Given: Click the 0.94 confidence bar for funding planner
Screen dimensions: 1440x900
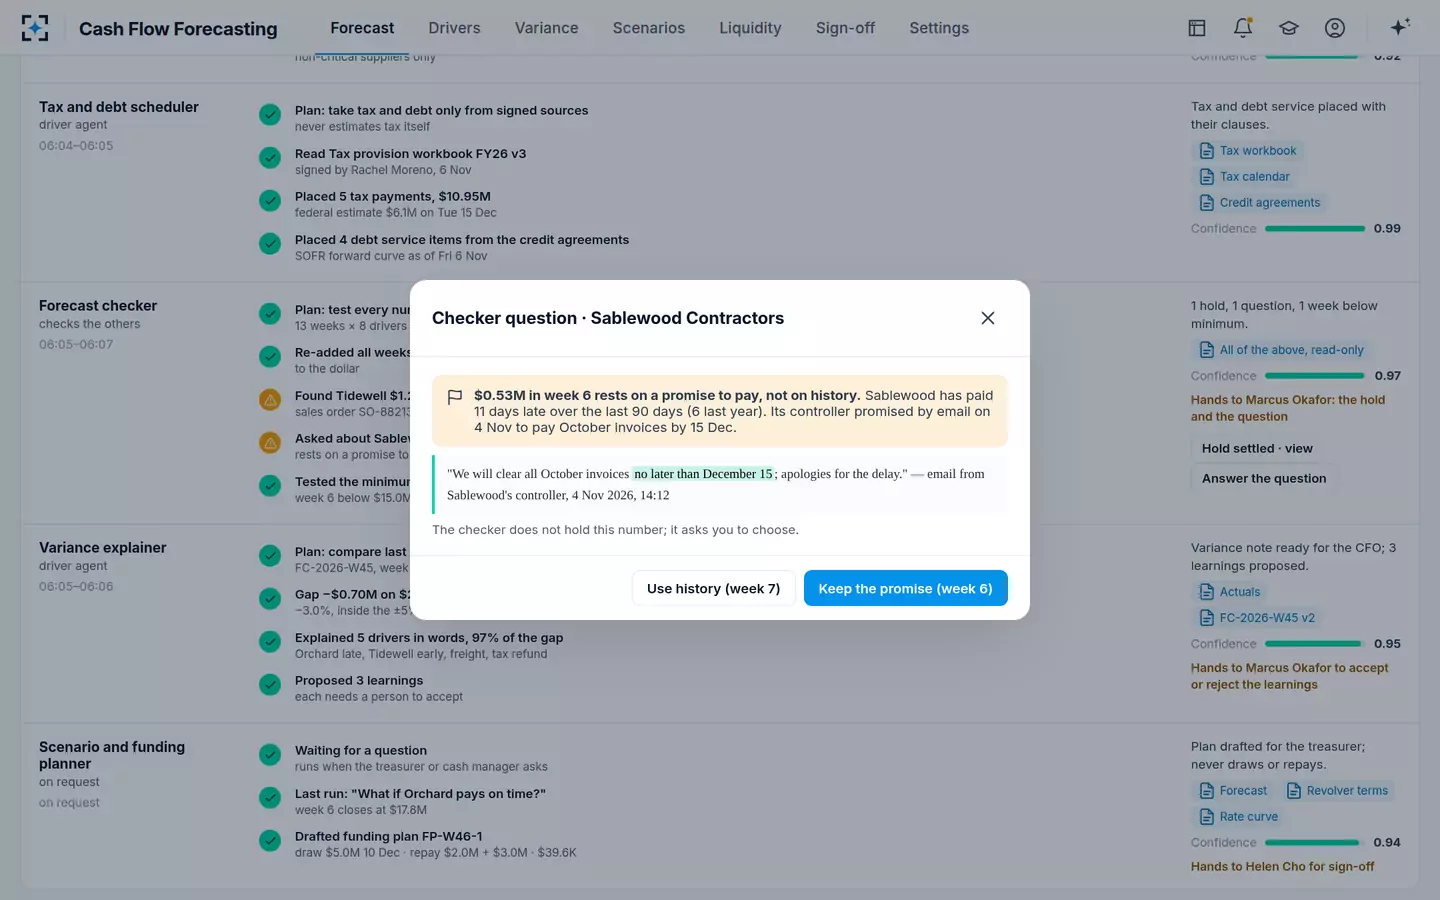Looking at the screenshot, I should pyautogui.click(x=1314, y=843).
